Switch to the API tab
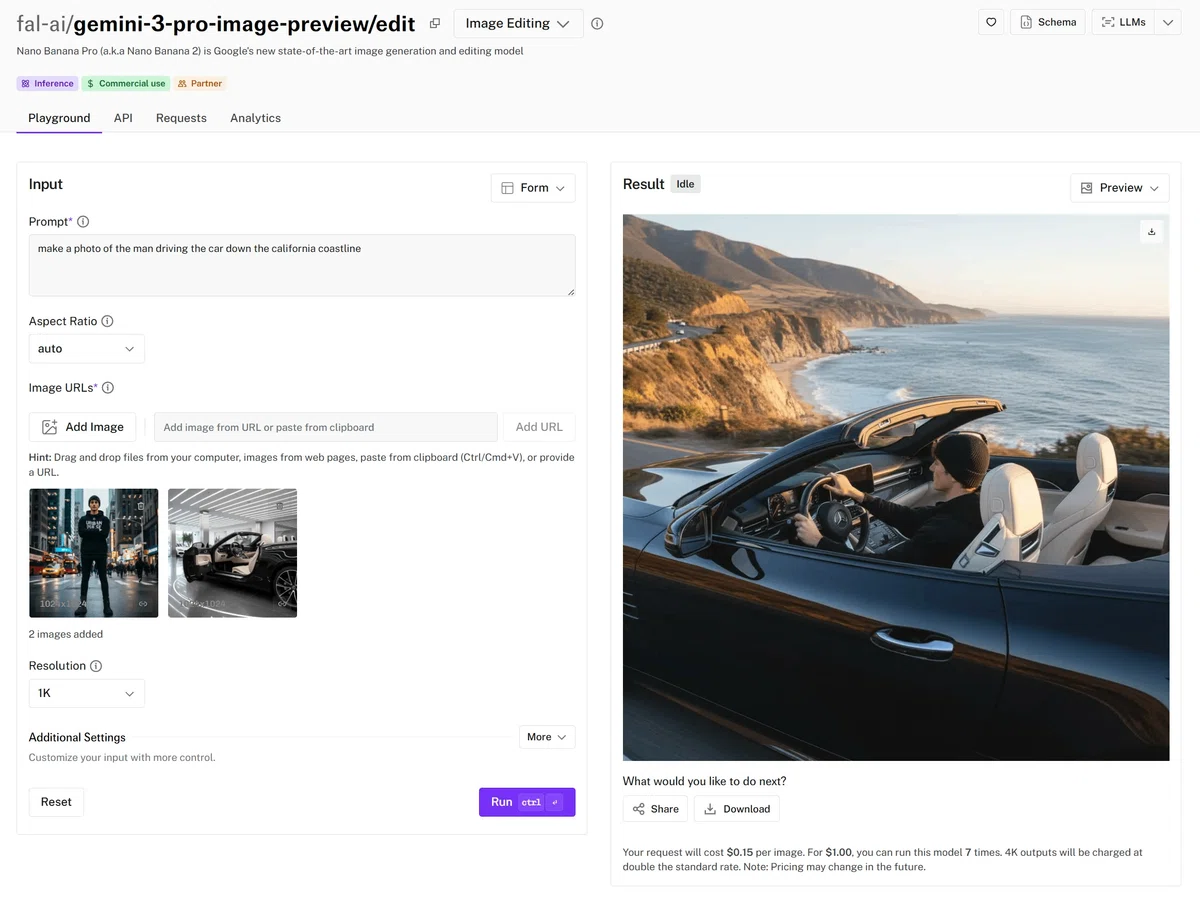This screenshot has height=901, width=1200. point(123,118)
